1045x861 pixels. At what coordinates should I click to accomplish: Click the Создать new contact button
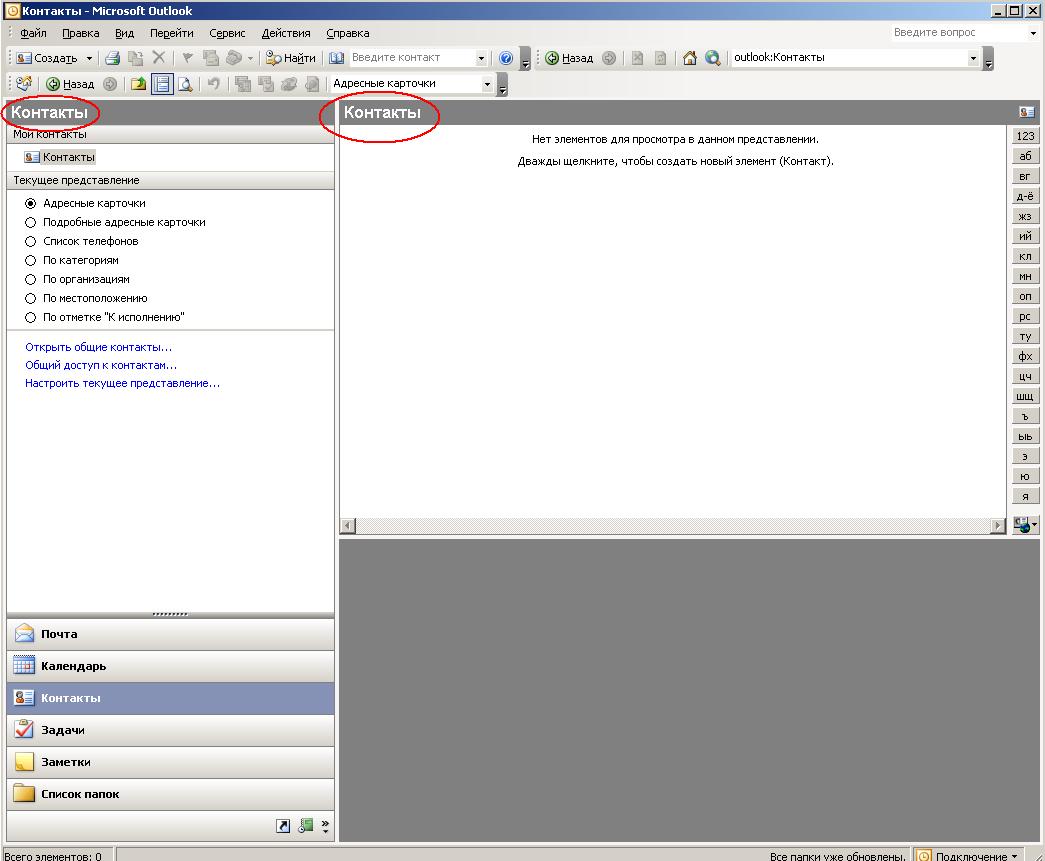pos(47,58)
